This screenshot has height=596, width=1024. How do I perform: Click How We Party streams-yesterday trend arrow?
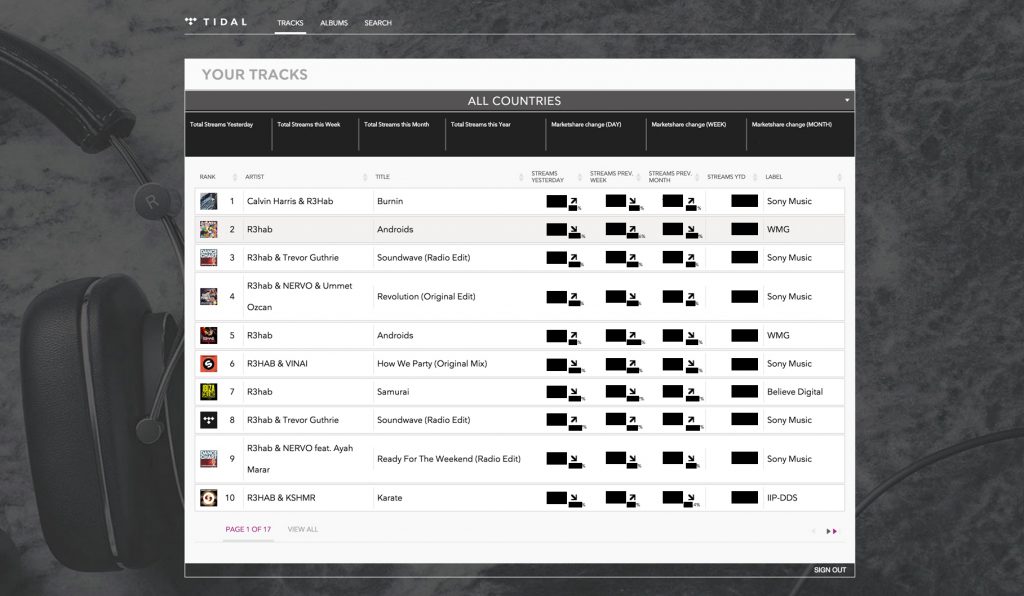pyautogui.click(x=573, y=364)
